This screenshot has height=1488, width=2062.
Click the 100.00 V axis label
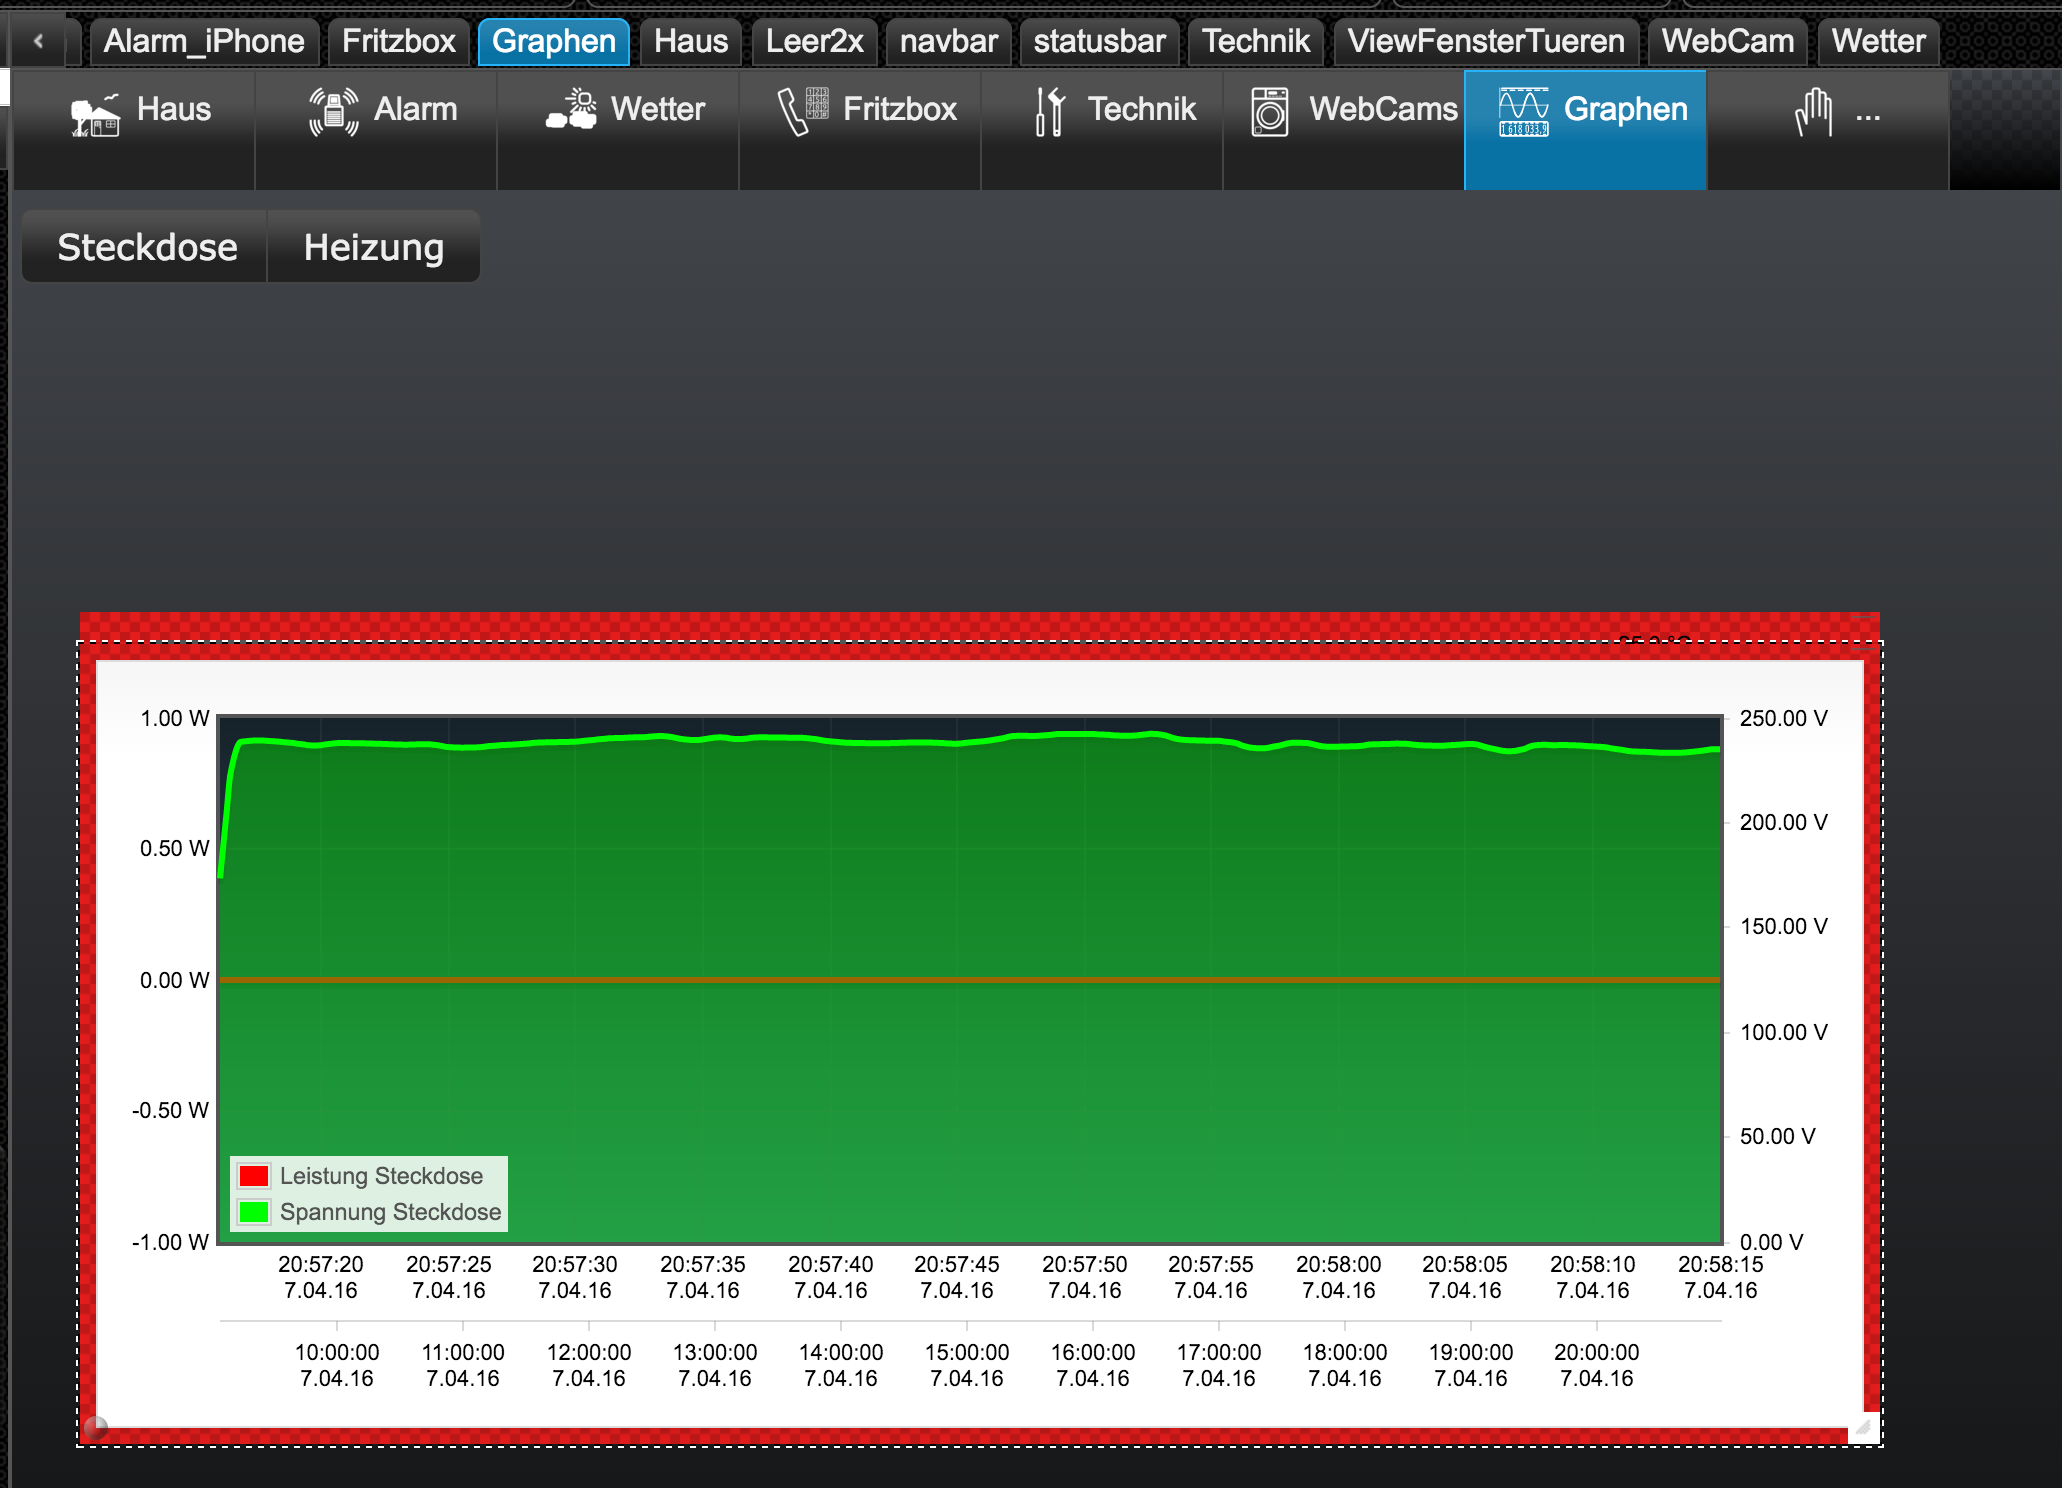click(x=1783, y=1032)
